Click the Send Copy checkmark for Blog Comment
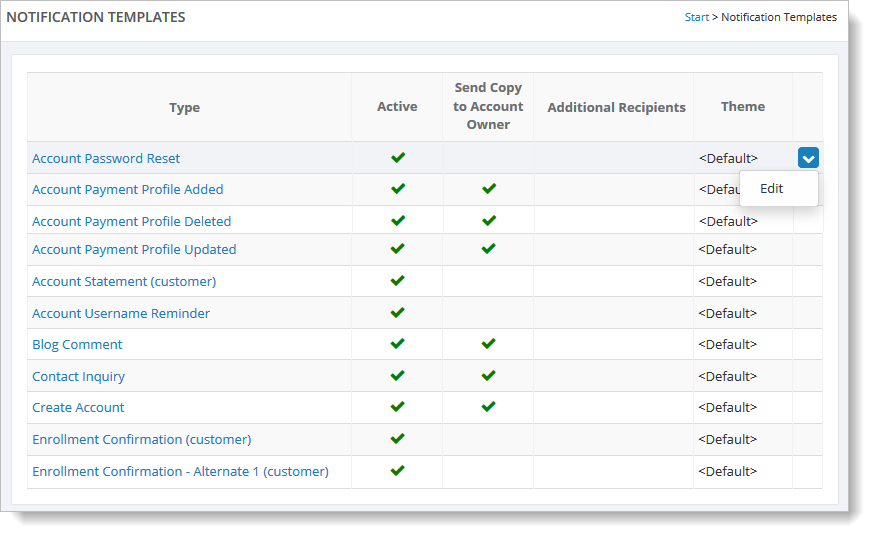Screen dimensions: 874x537 [488, 344]
